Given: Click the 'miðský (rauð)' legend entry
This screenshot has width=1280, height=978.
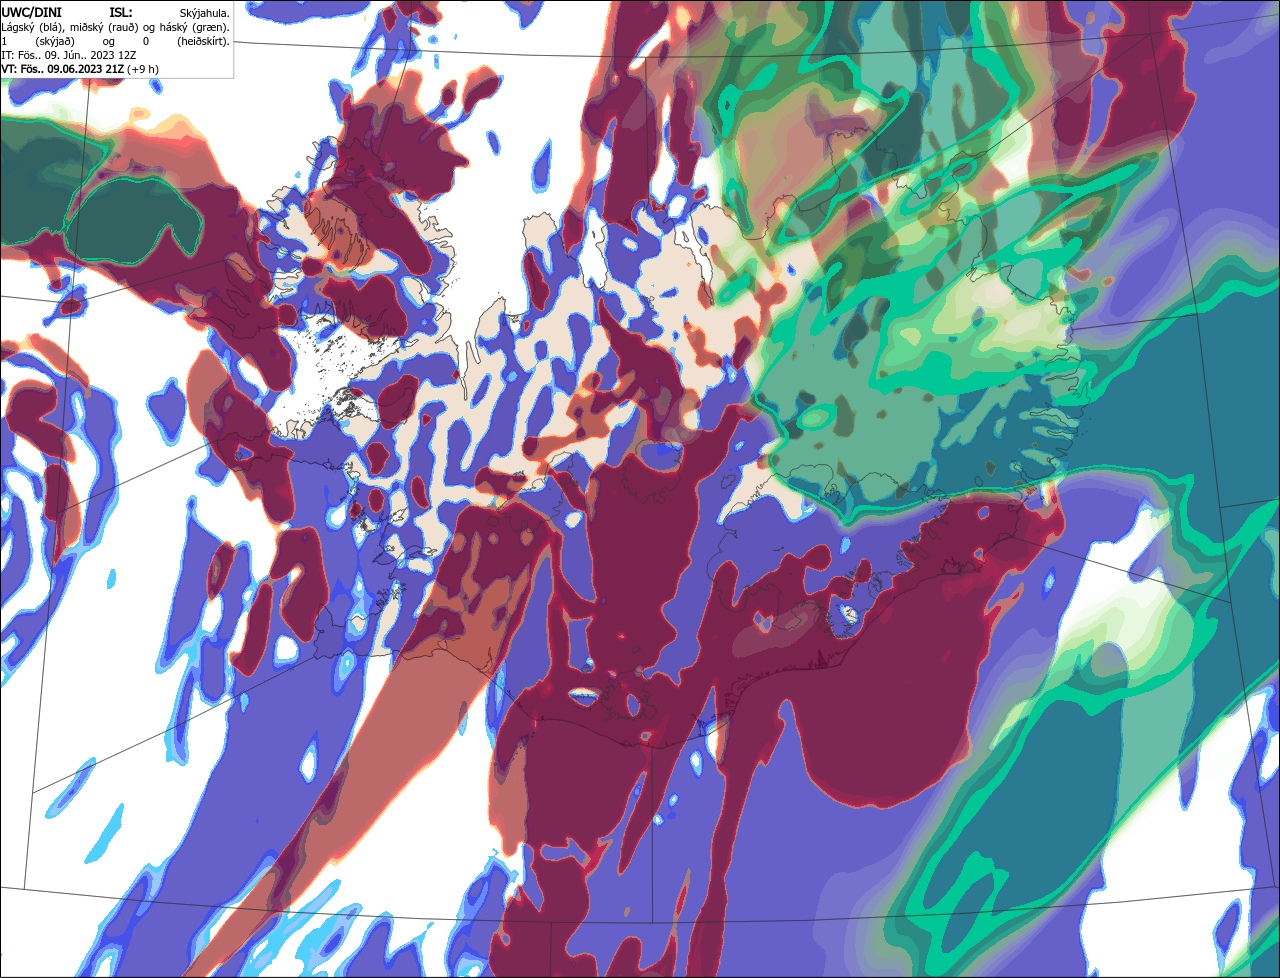Looking at the screenshot, I should coord(104,28).
